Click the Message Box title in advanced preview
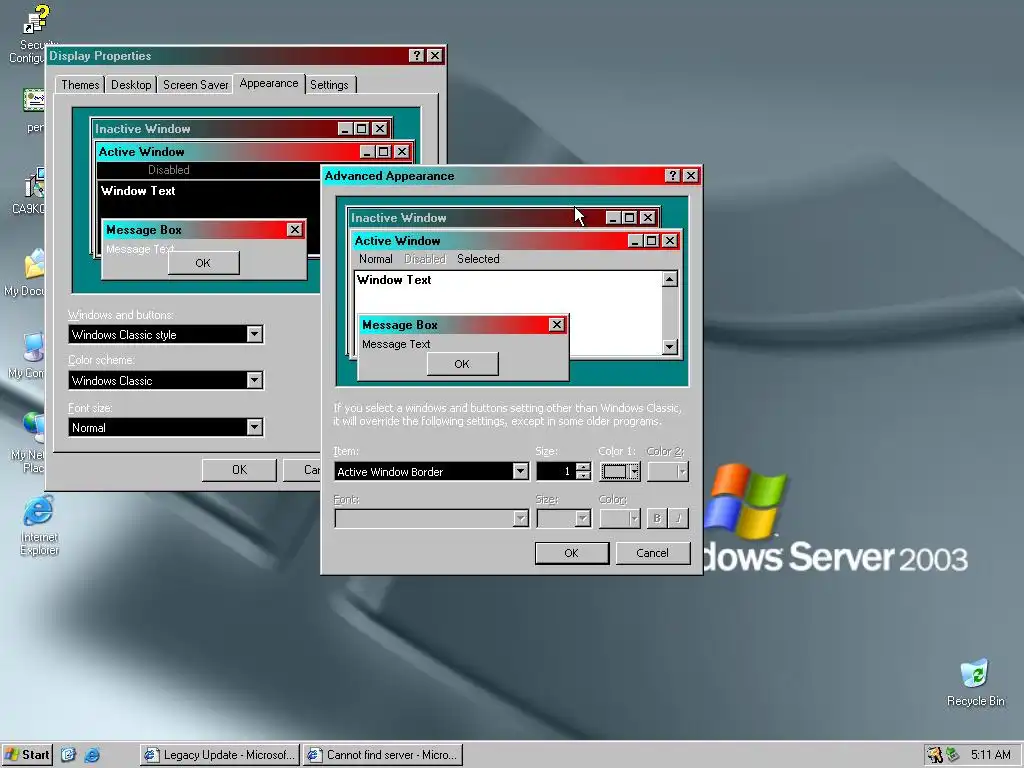Image resolution: width=1024 pixels, height=768 pixels. point(400,325)
